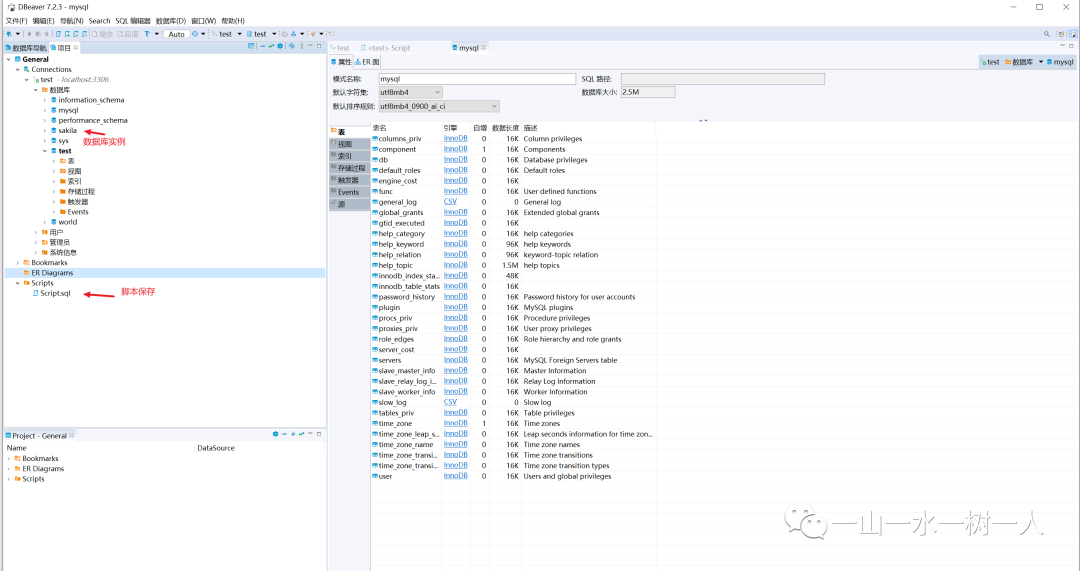The width and height of the screenshot is (1080, 571).
Task: Open the 默认排序规则 collation dropdown
Action: (439, 106)
